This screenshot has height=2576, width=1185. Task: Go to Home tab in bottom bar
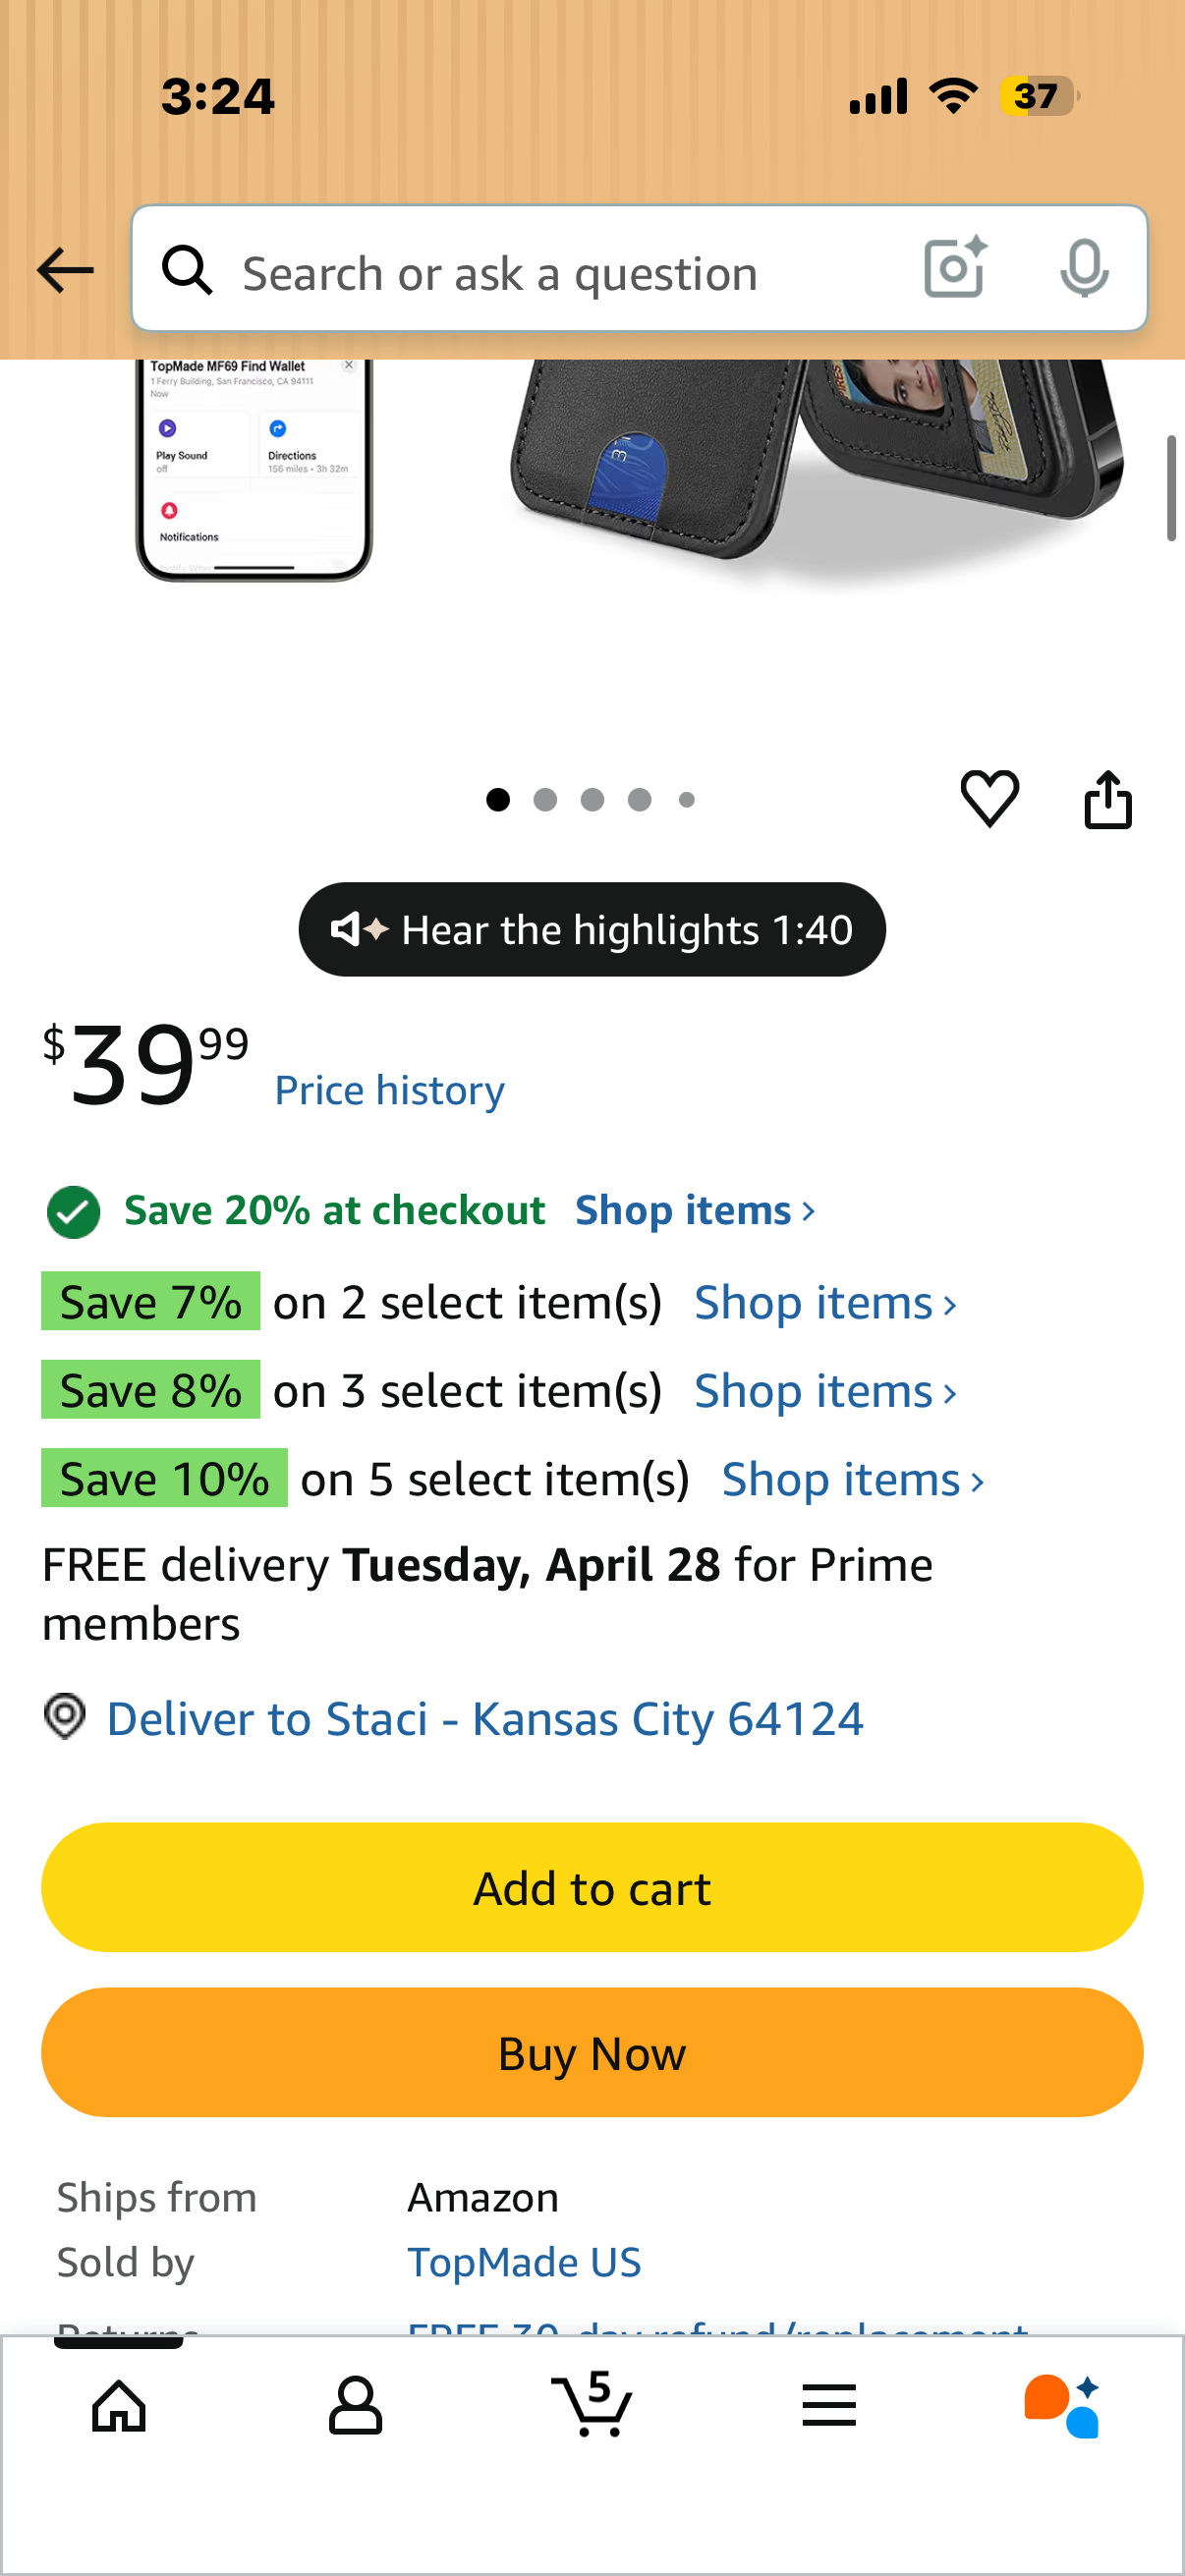coord(119,2405)
